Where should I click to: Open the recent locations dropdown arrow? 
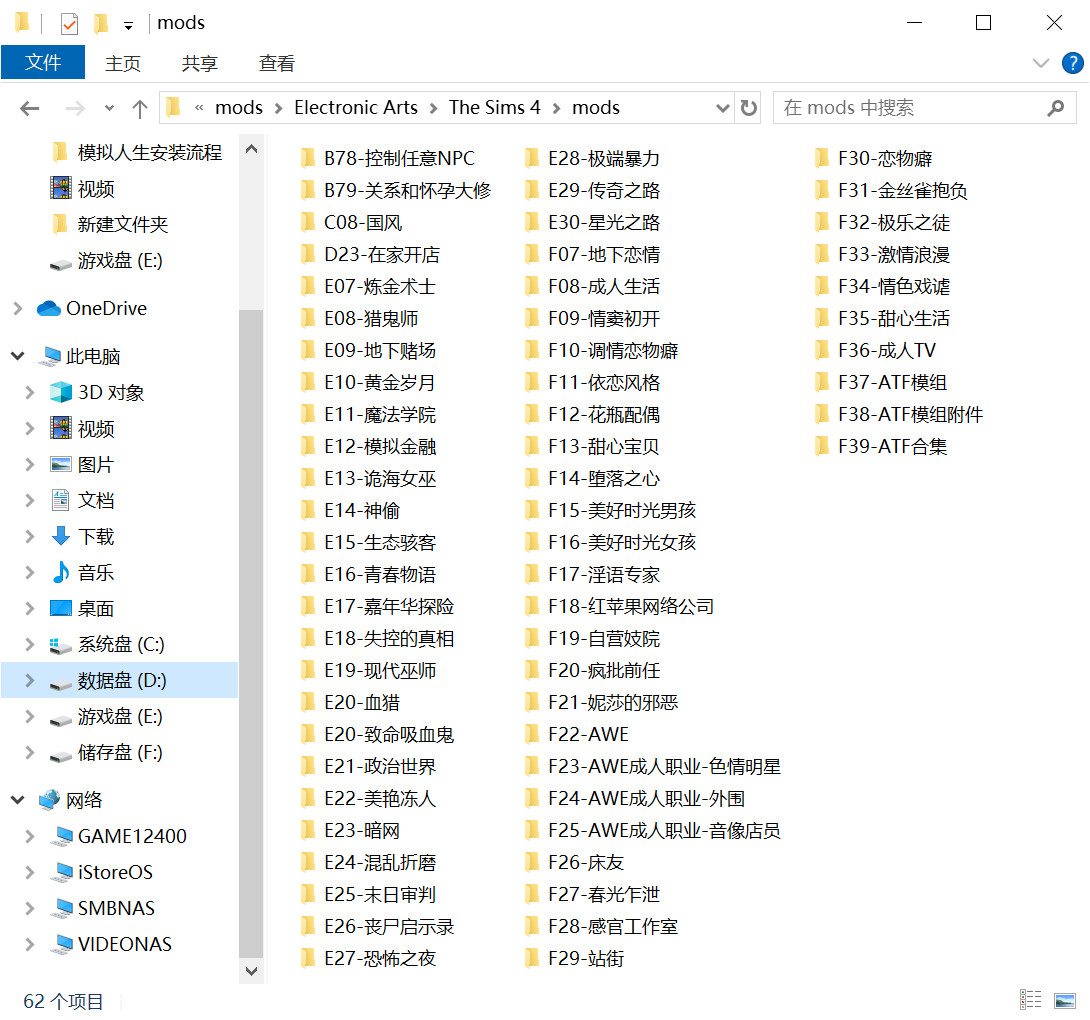pyautogui.click(x=109, y=108)
